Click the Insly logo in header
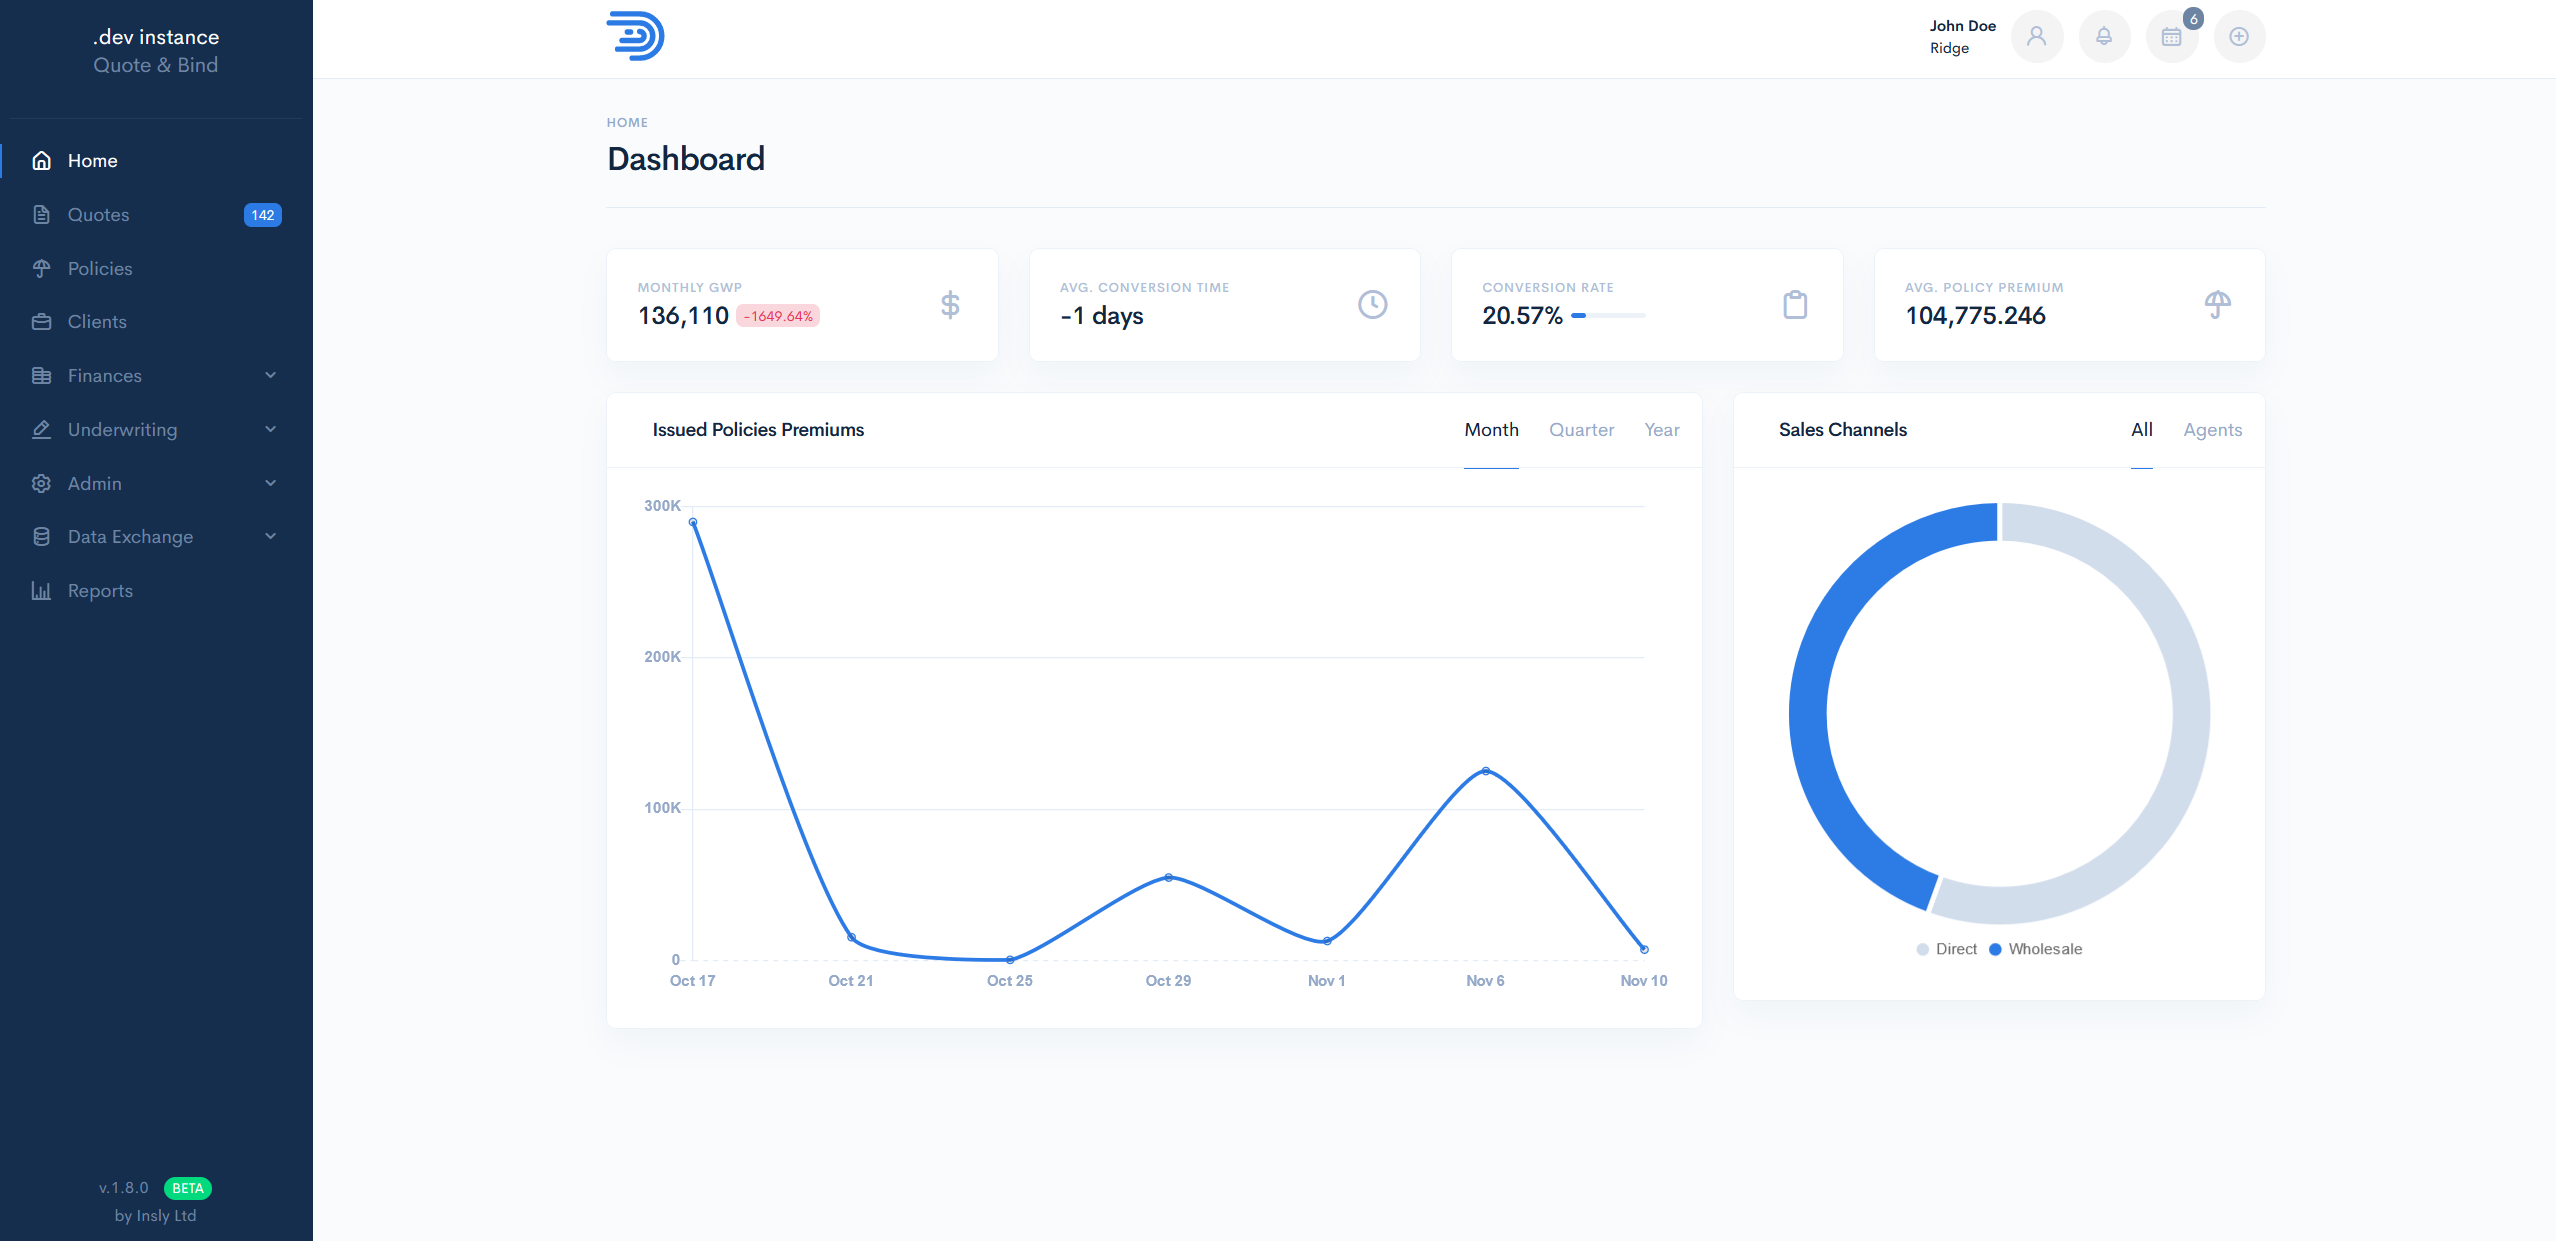 pos(635,36)
